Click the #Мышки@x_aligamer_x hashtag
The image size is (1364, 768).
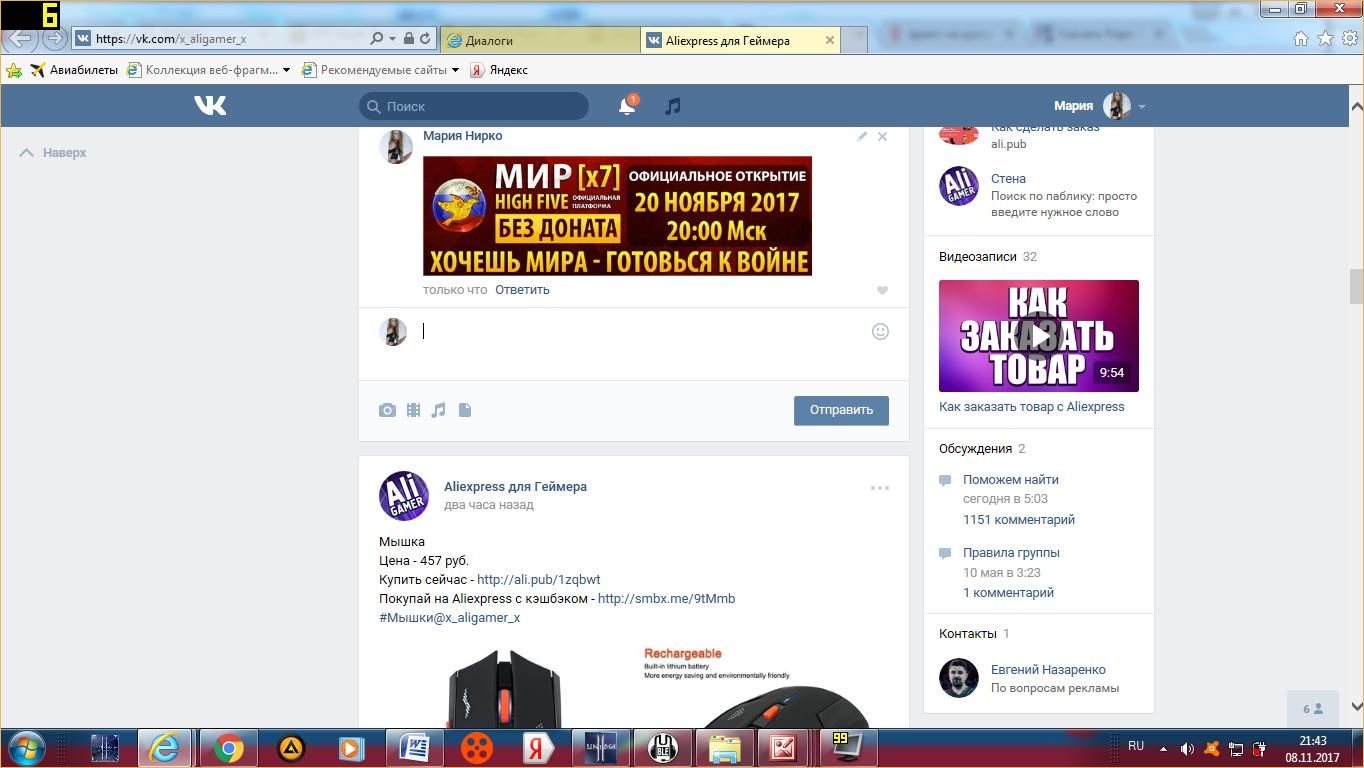(449, 618)
